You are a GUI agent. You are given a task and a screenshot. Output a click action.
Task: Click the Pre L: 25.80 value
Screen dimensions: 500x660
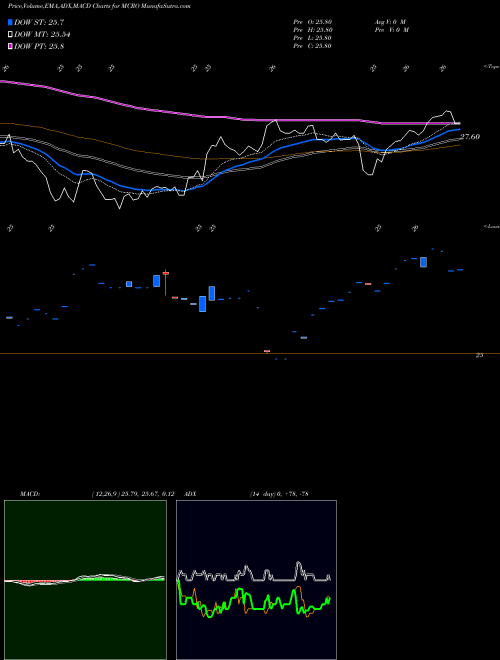click(313, 38)
